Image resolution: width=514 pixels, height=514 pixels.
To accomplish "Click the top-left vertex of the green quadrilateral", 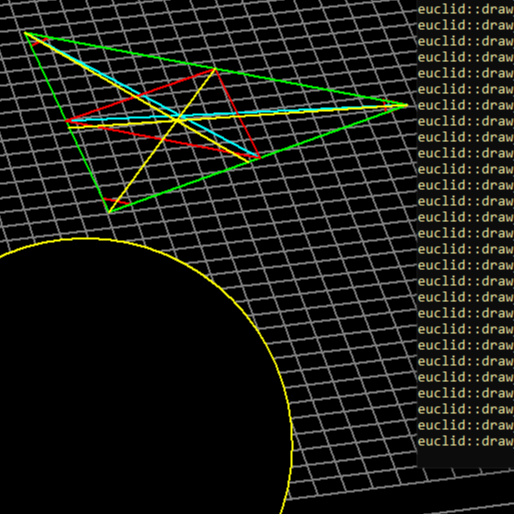I will [x=25, y=33].
